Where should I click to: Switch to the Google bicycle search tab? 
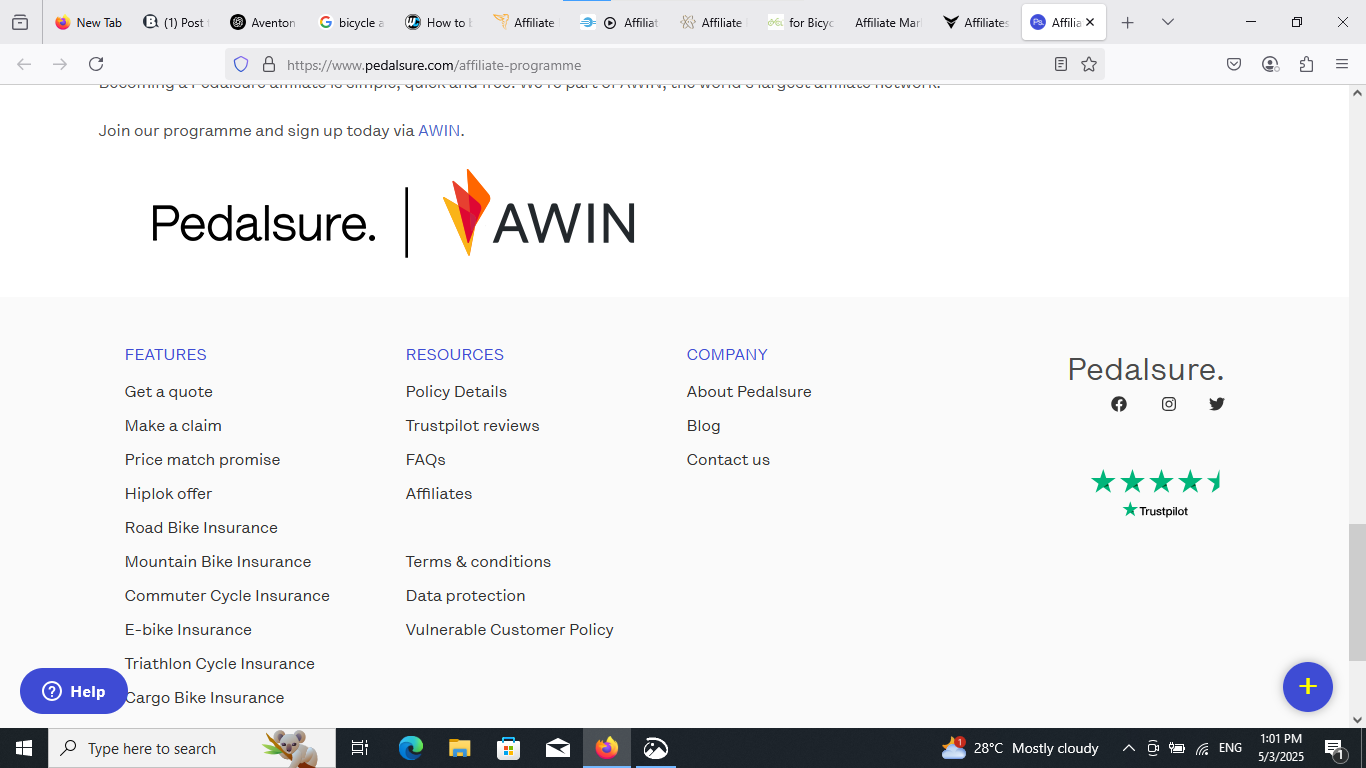point(351,22)
